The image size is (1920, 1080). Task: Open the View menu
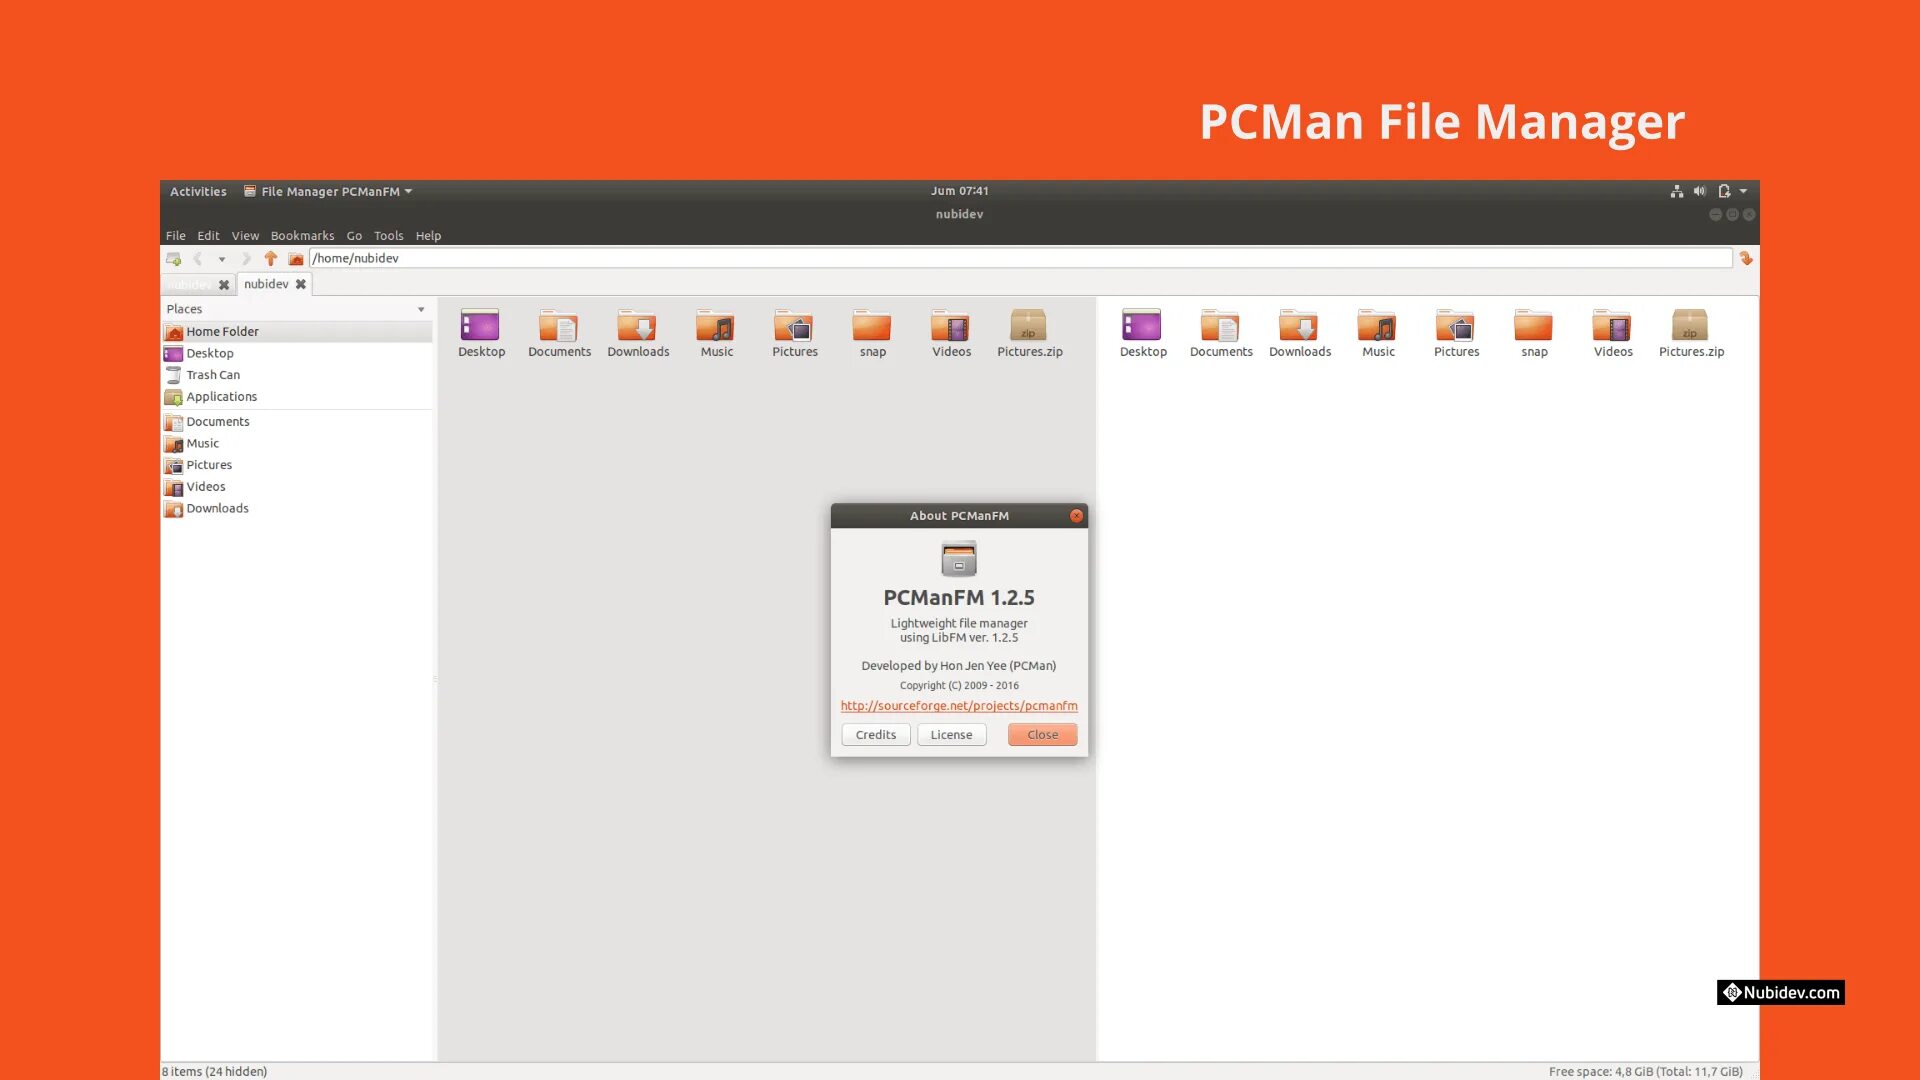click(x=244, y=235)
